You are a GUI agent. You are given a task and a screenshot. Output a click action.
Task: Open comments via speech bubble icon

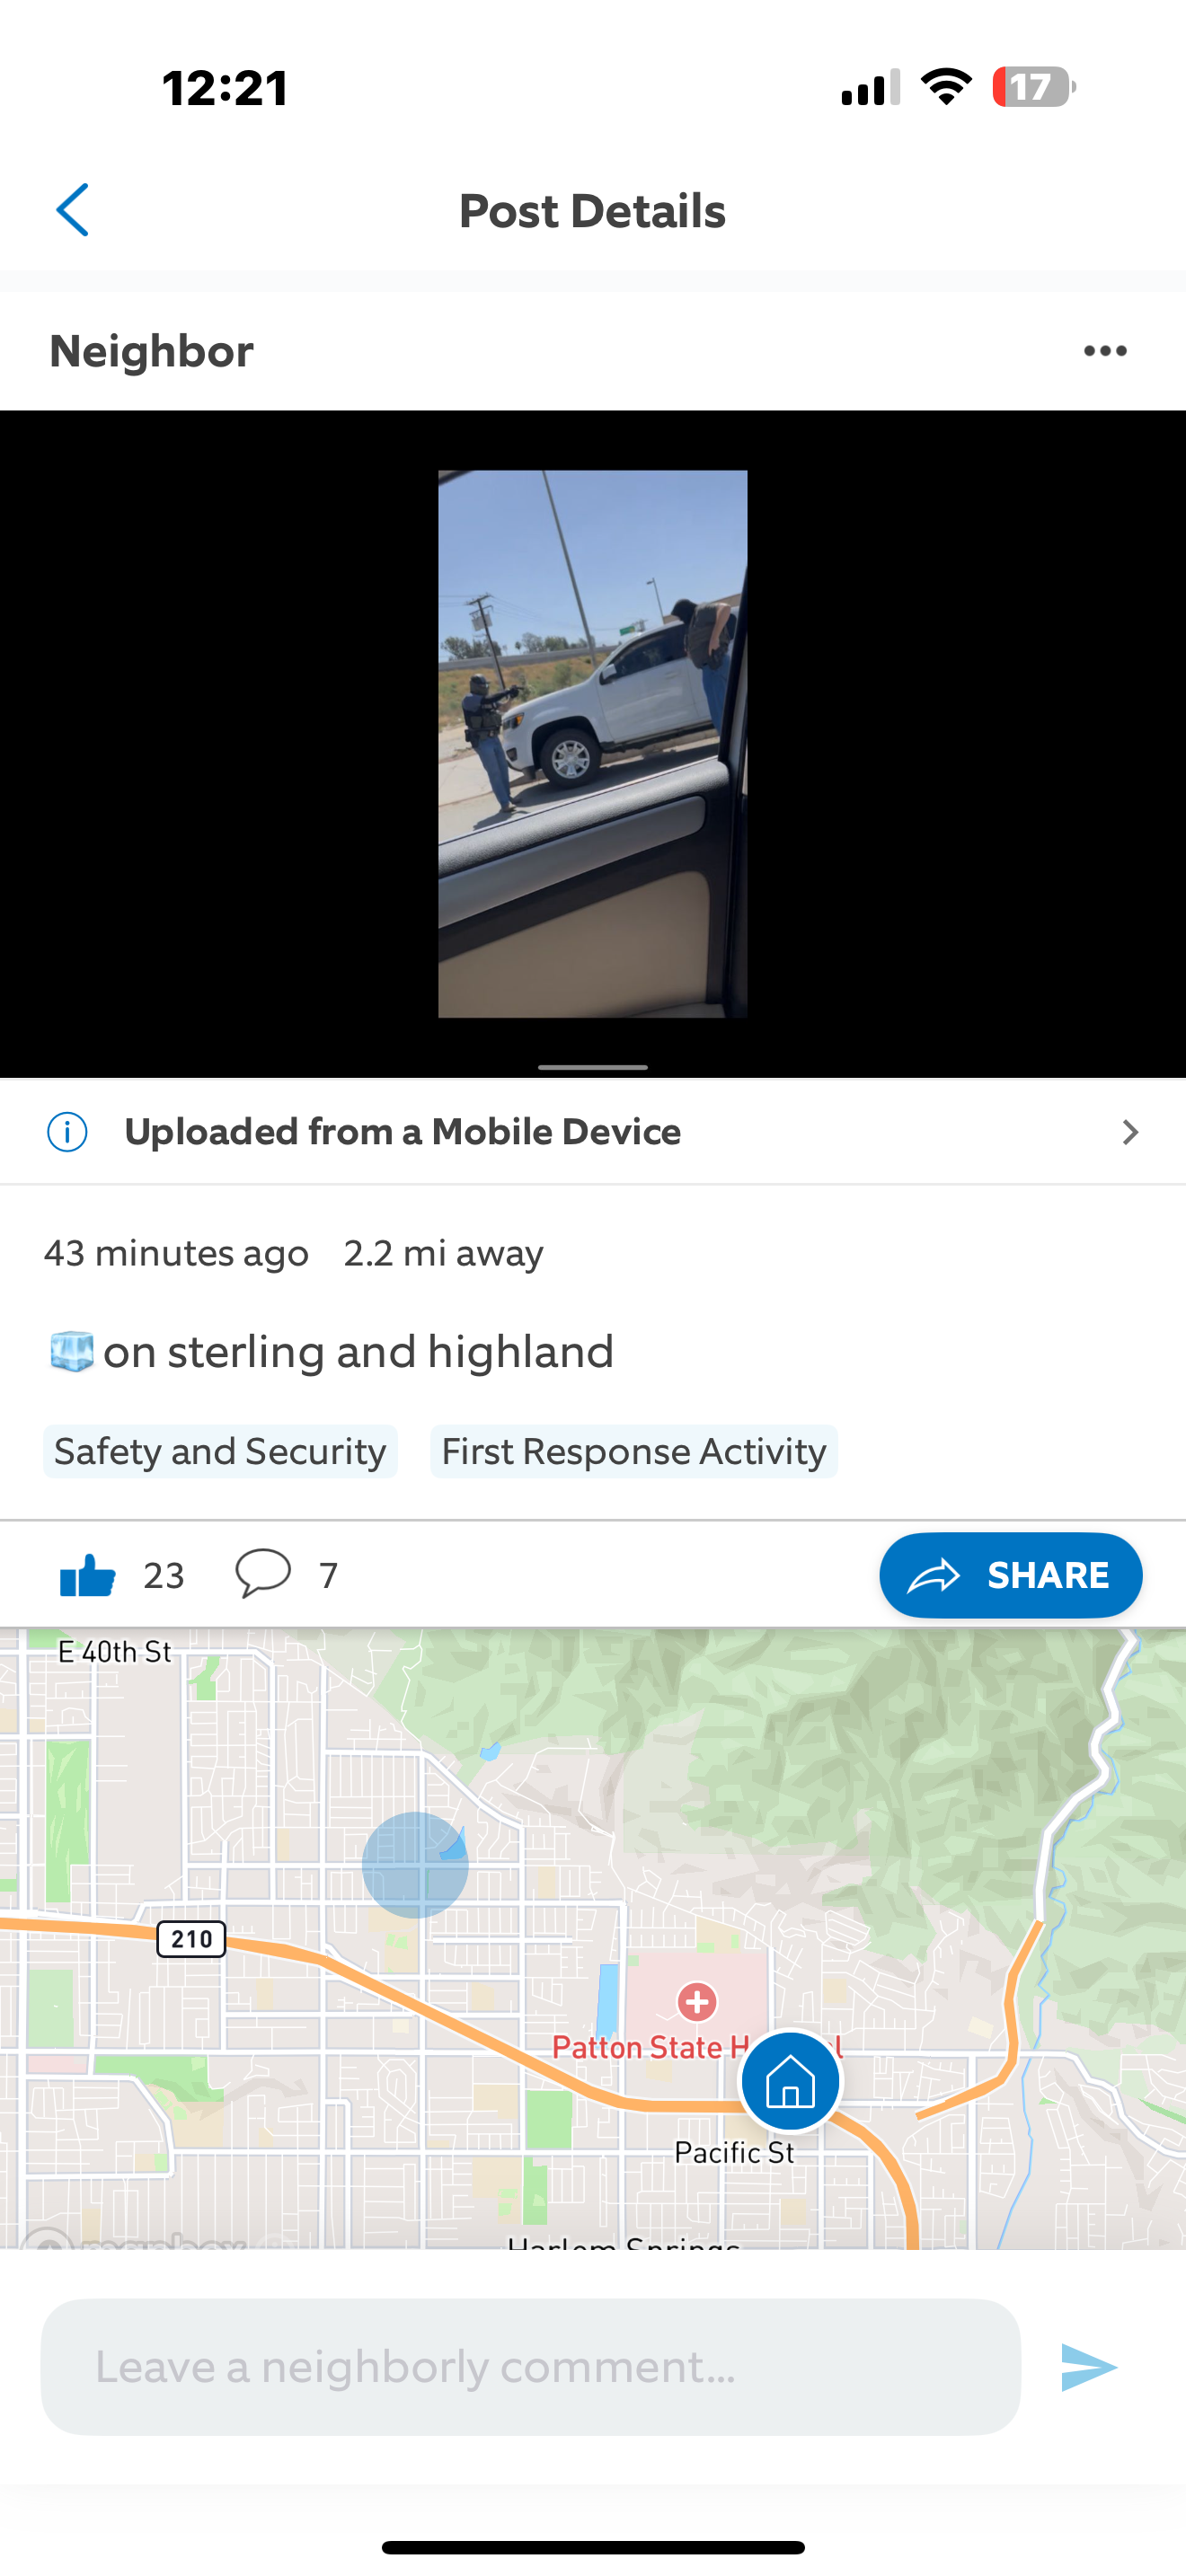coord(263,1573)
